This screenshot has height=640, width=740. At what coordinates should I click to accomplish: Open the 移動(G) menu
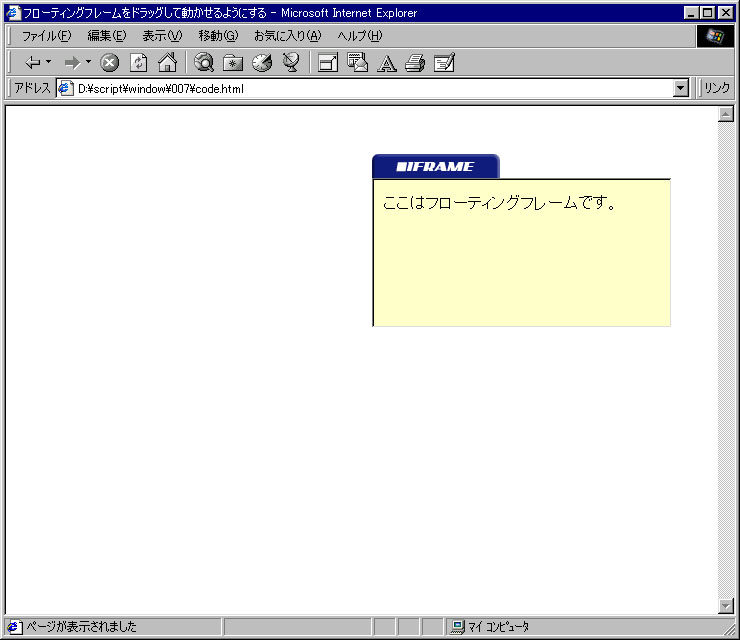(218, 35)
